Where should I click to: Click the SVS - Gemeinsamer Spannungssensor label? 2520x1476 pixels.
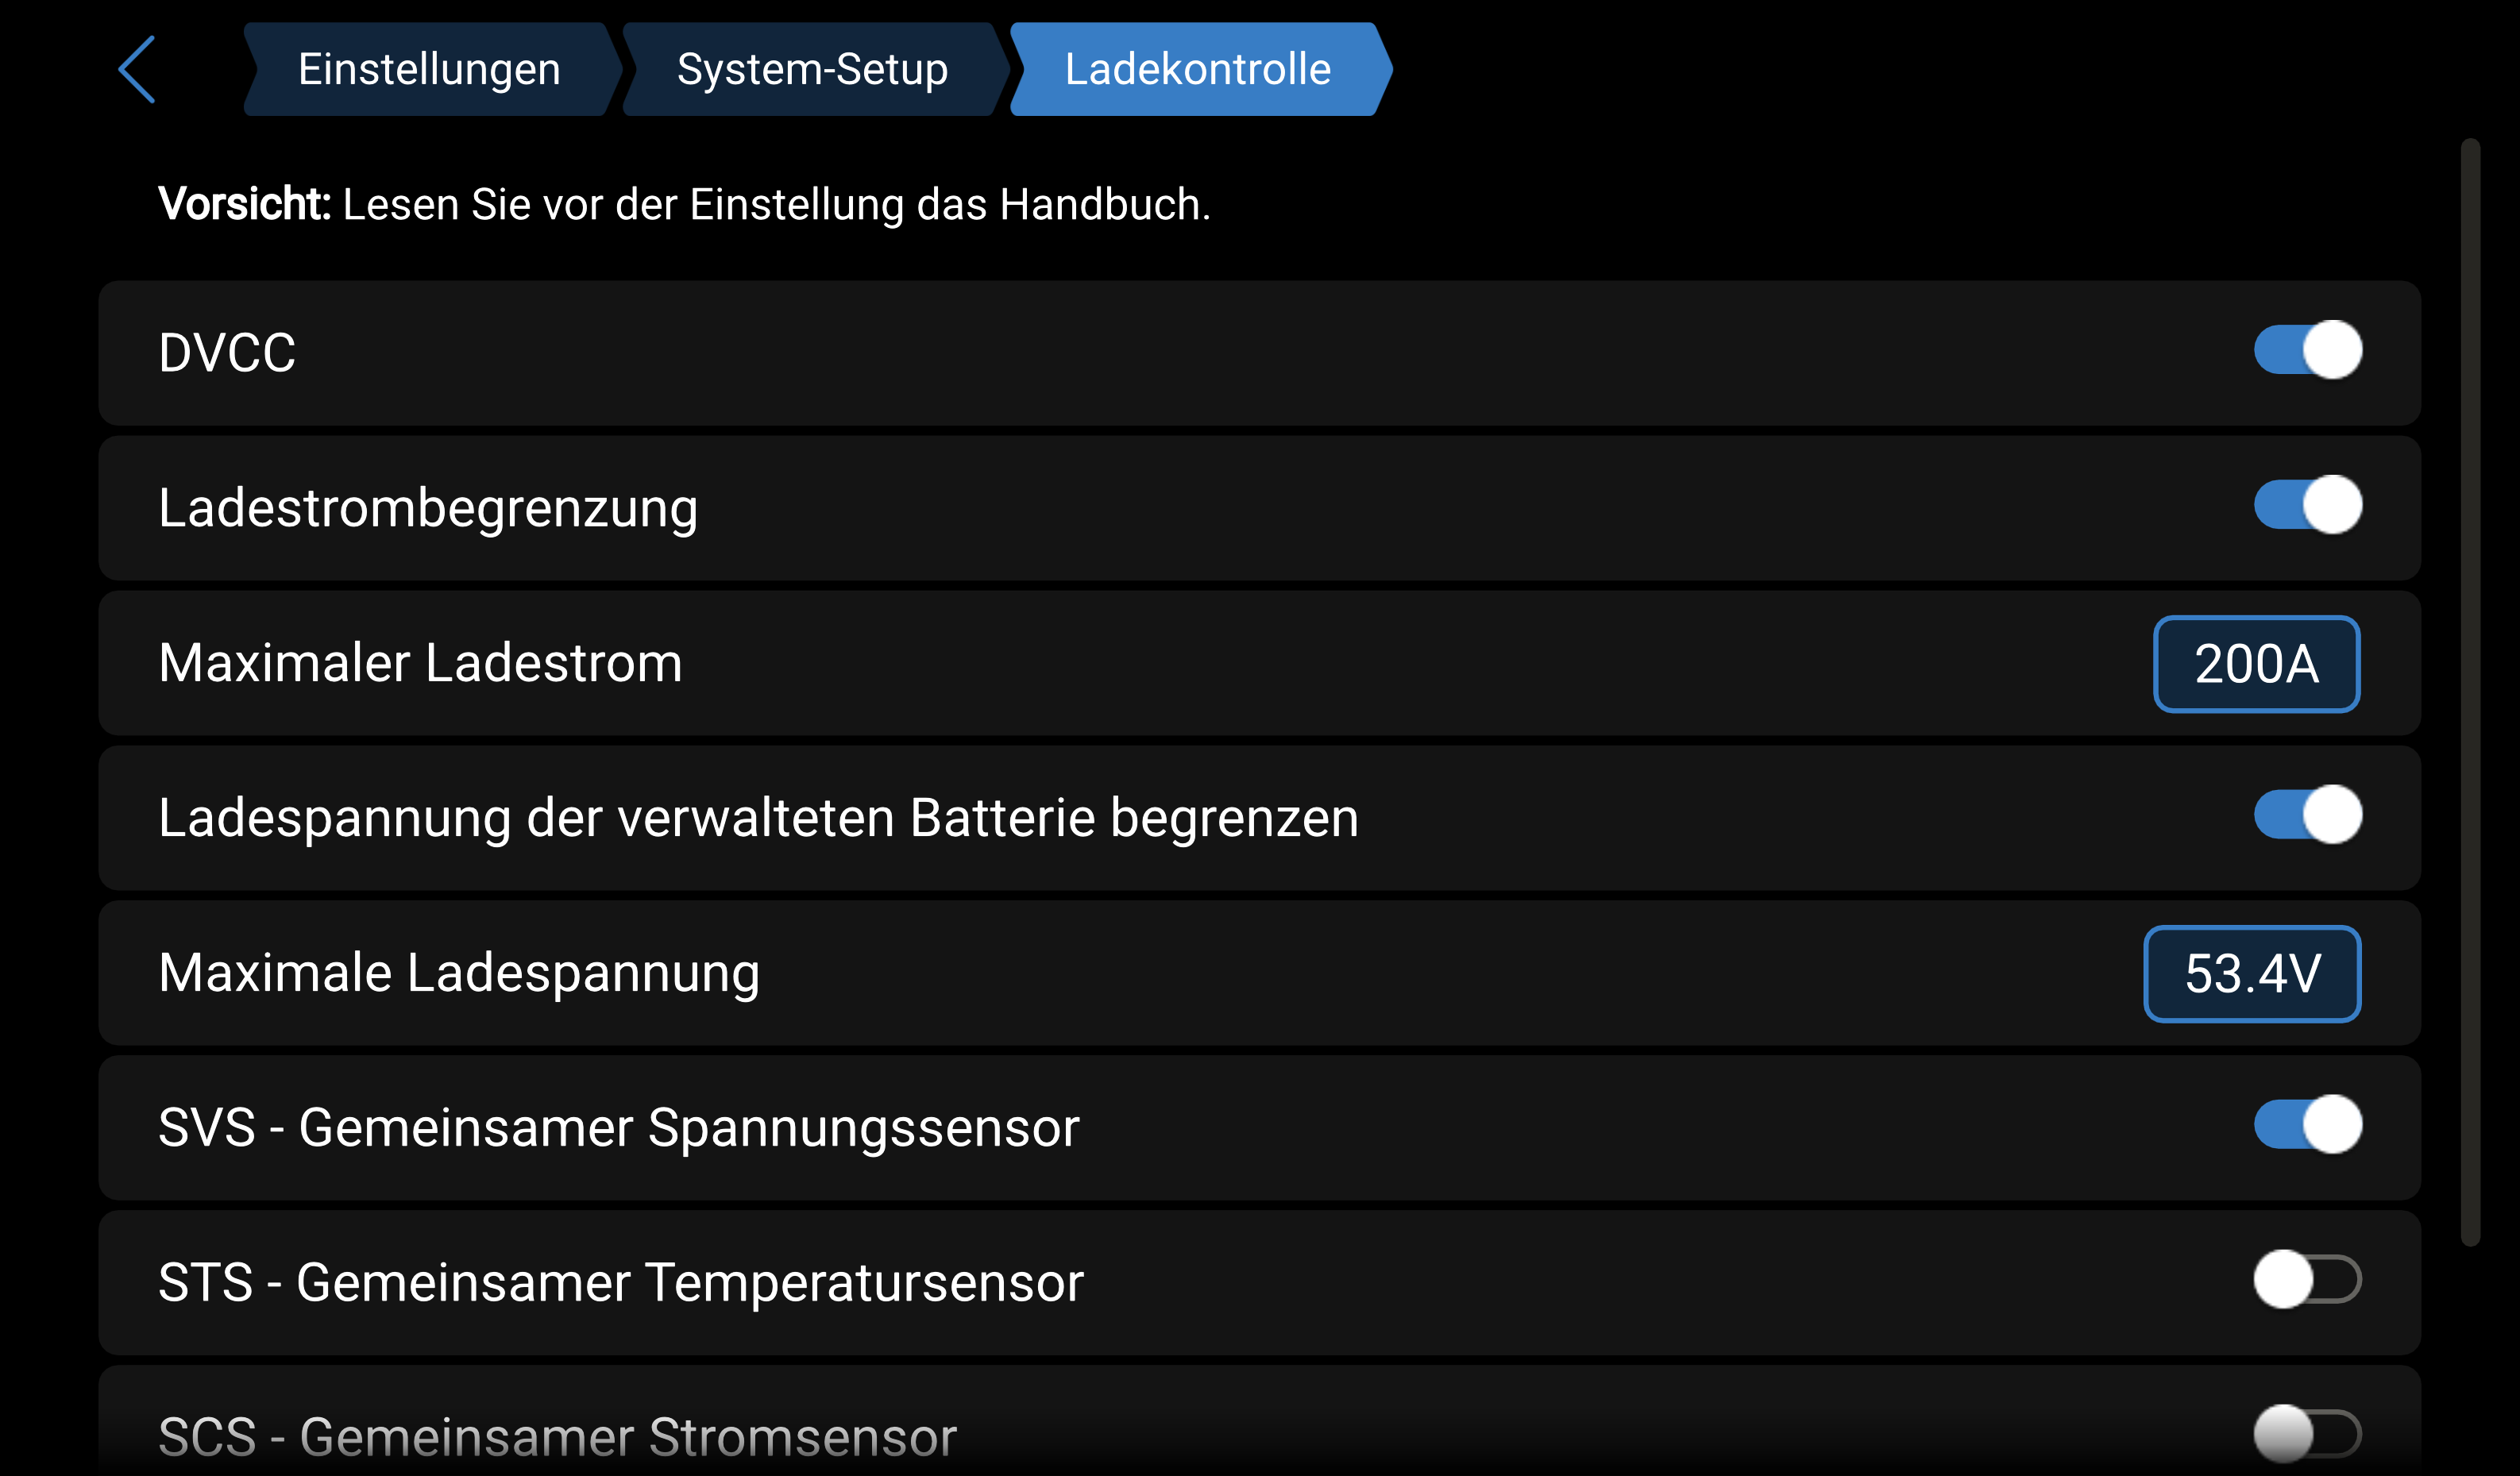click(x=619, y=1128)
